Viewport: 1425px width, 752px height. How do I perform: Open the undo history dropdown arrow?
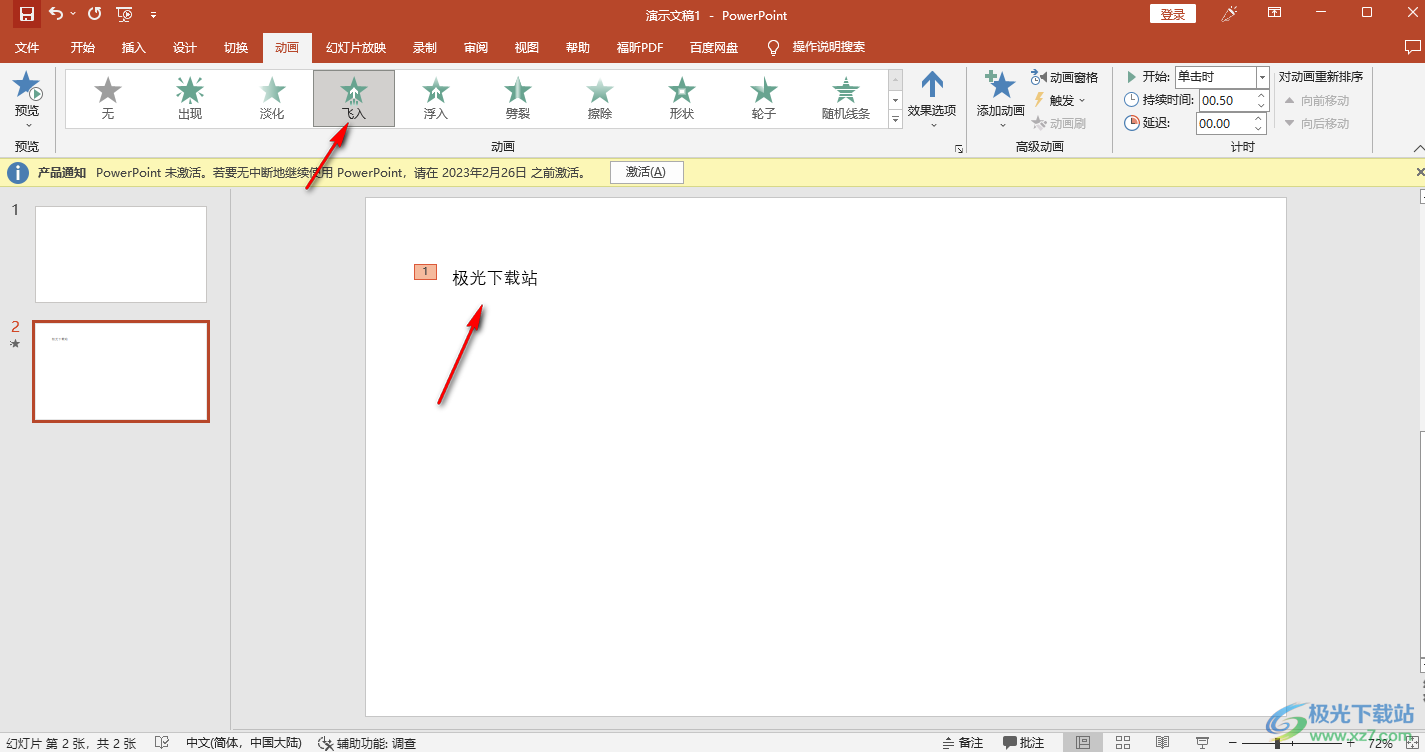pos(73,15)
